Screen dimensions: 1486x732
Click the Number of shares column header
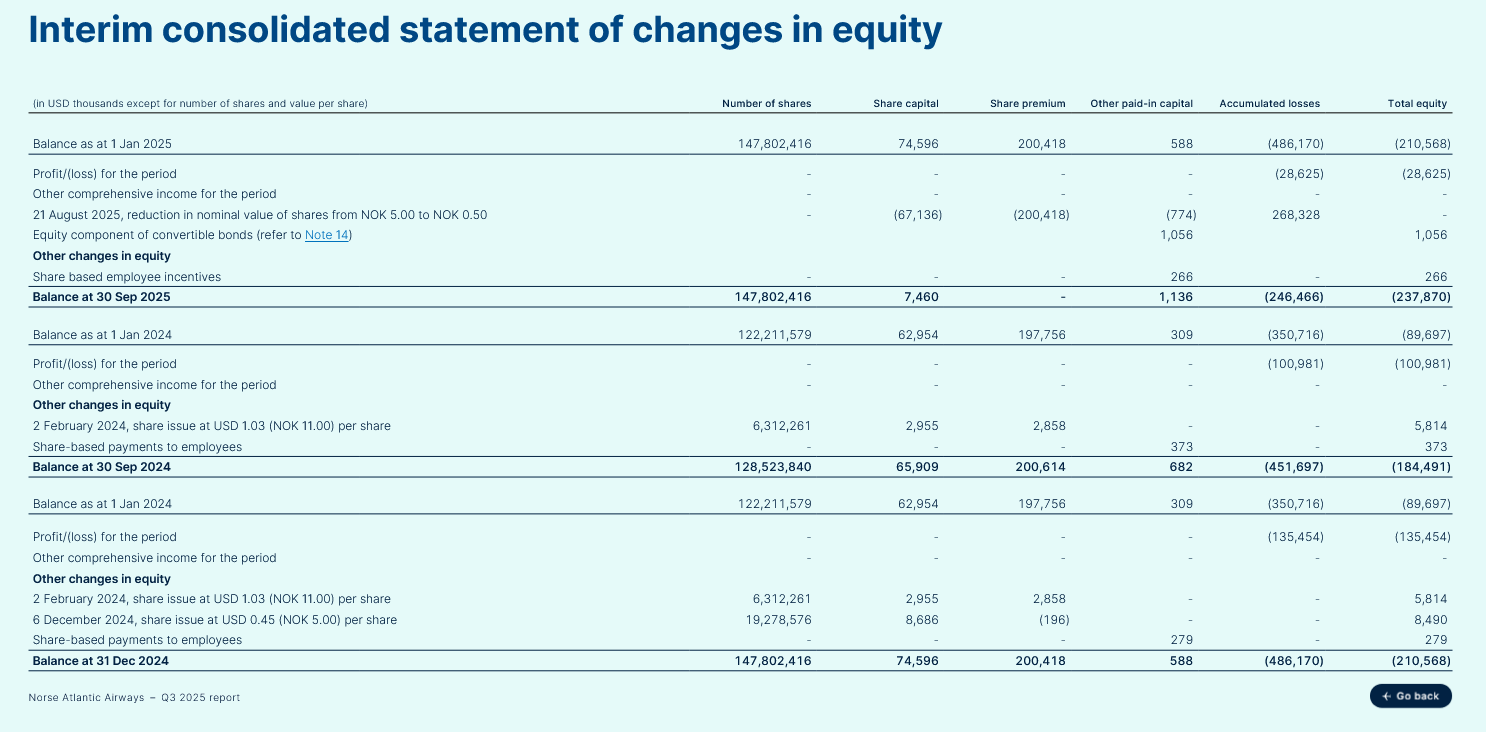pyautogui.click(x=766, y=103)
